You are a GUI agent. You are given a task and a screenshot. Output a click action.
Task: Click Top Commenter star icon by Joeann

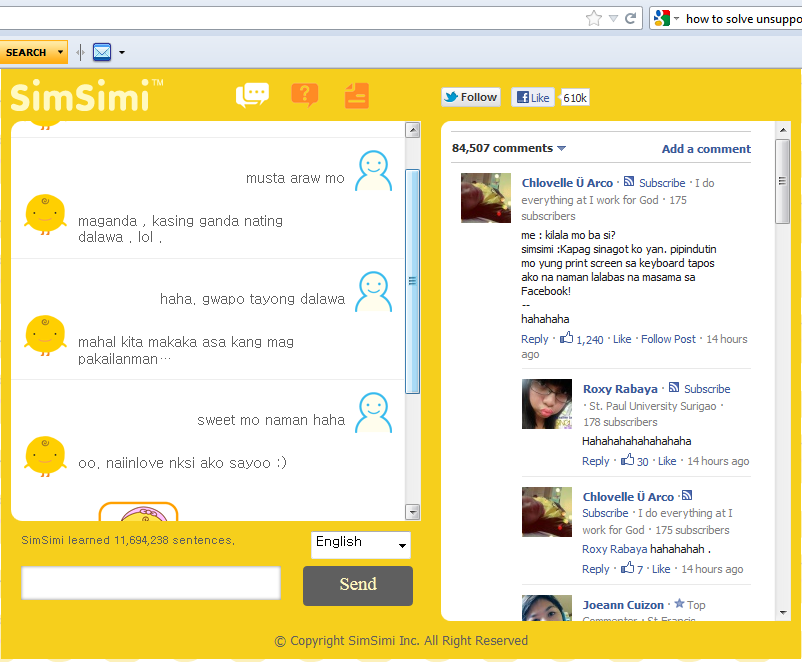coord(679,603)
